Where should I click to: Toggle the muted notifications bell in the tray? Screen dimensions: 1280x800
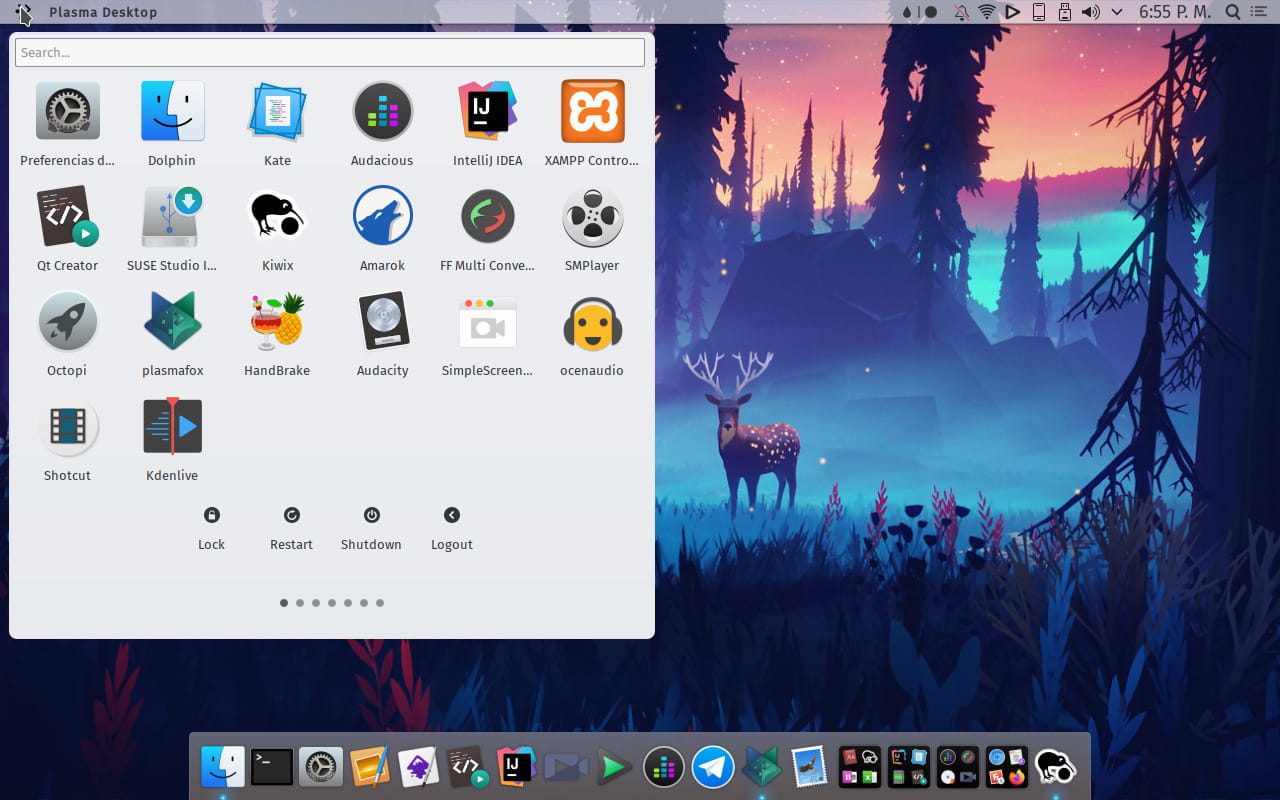pyautogui.click(x=961, y=12)
